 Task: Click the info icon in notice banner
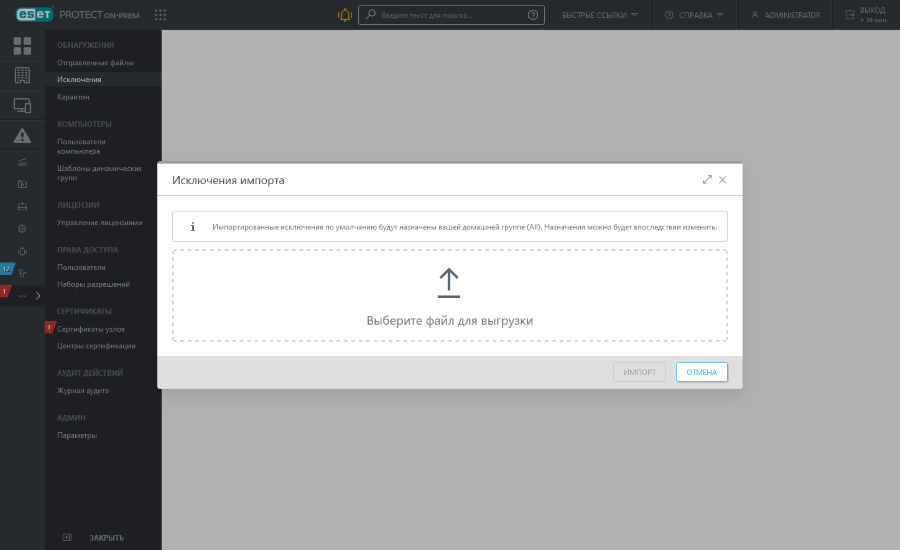[x=193, y=227]
